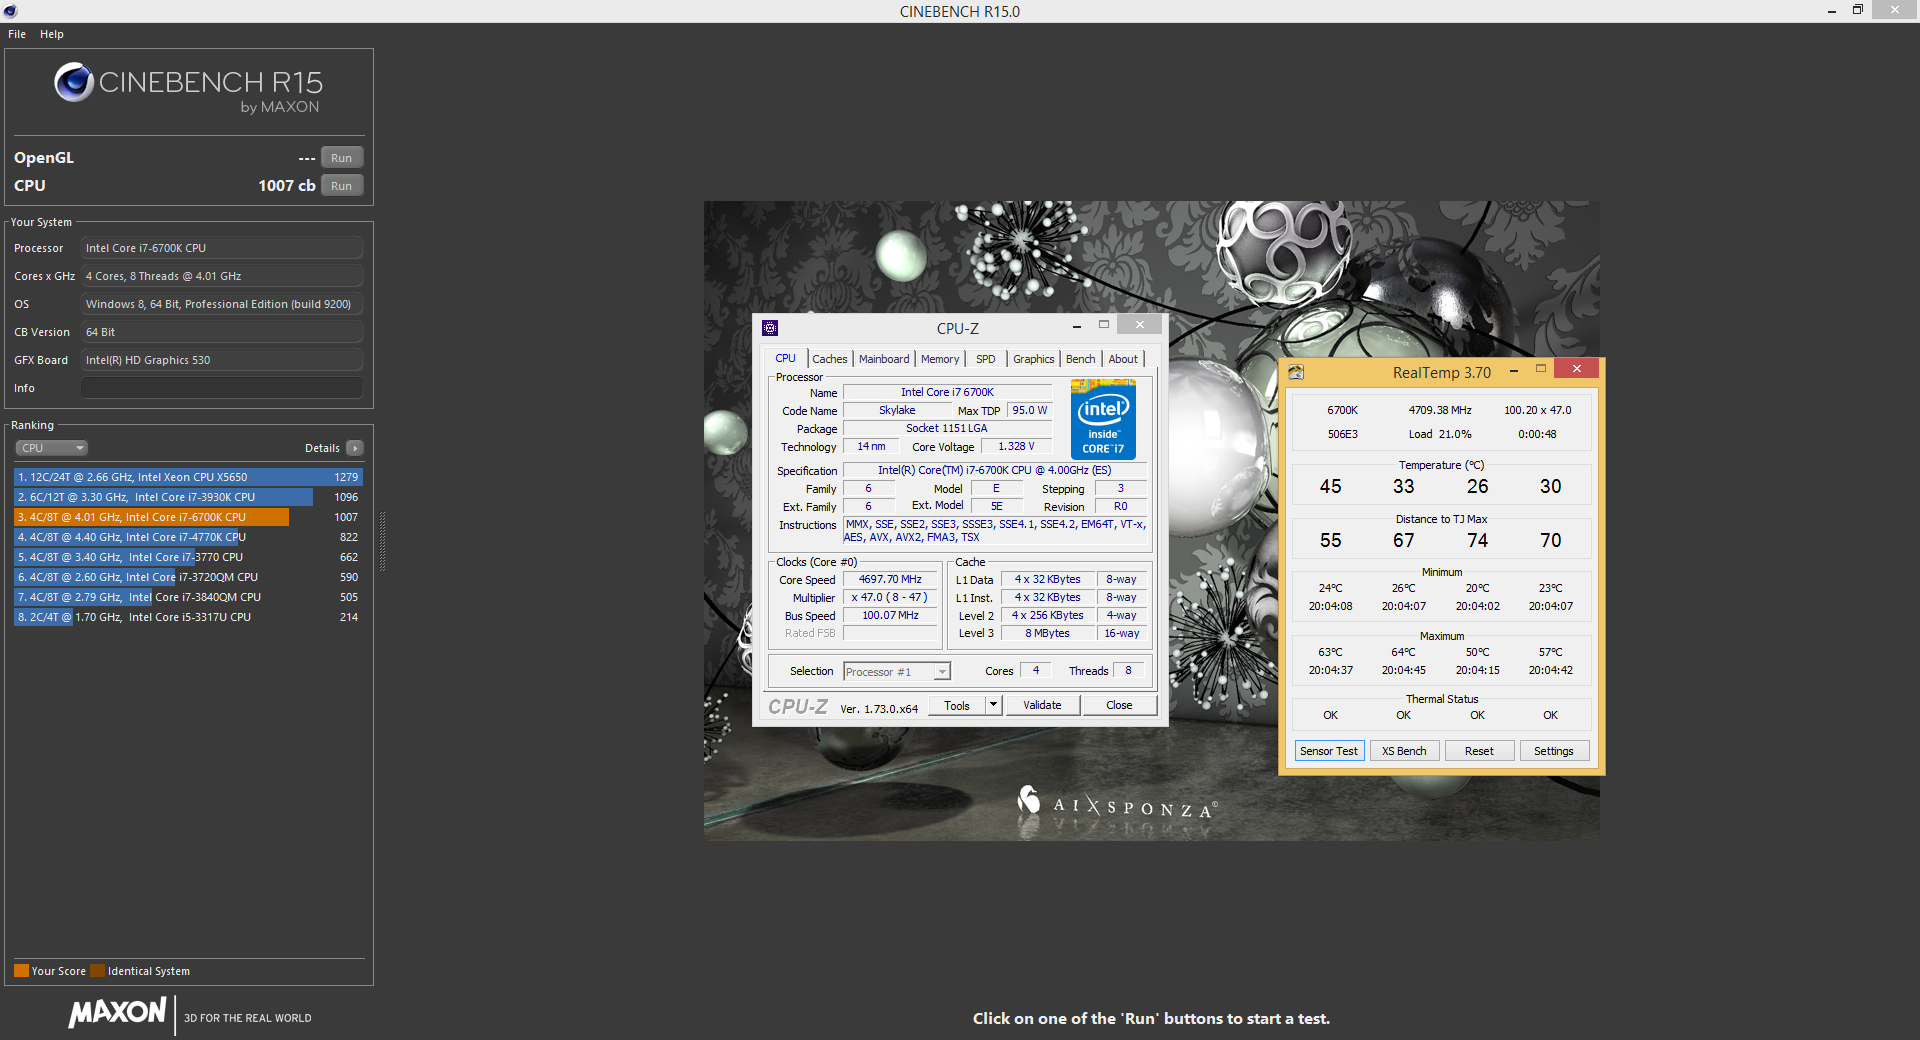Select the Core i7-4770K ranking row
Image resolution: width=1920 pixels, height=1040 pixels.
[x=188, y=537]
